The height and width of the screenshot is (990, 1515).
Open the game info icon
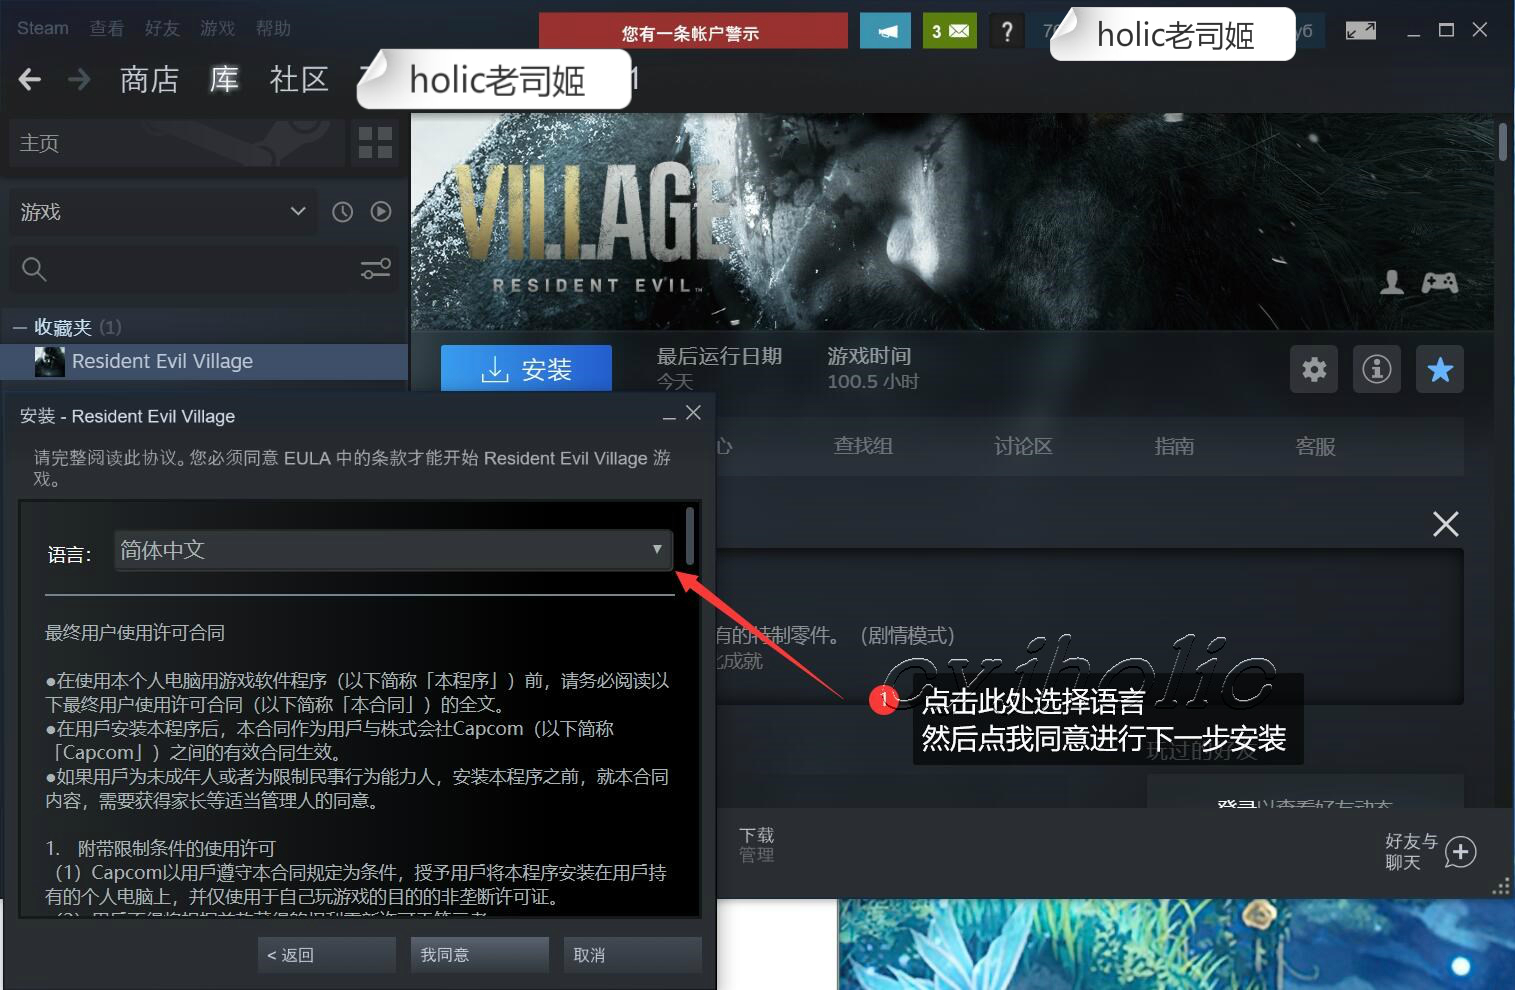(x=1376, y=370)
